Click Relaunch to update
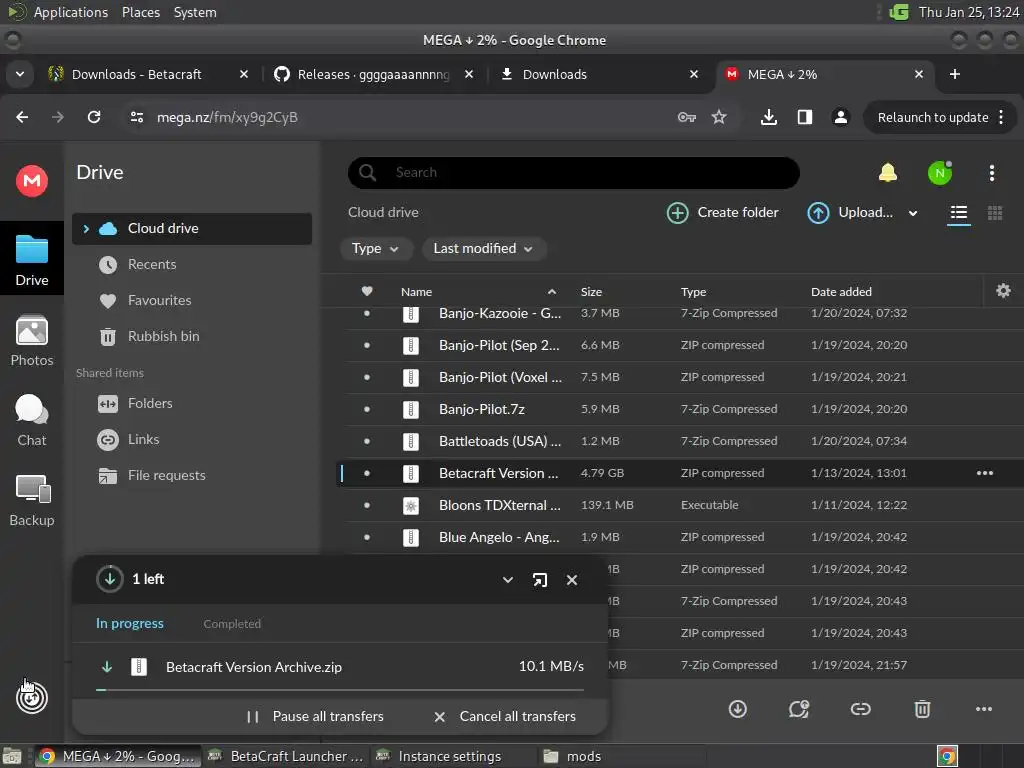This screenshot has height=768, width=1024. point(933,118)
